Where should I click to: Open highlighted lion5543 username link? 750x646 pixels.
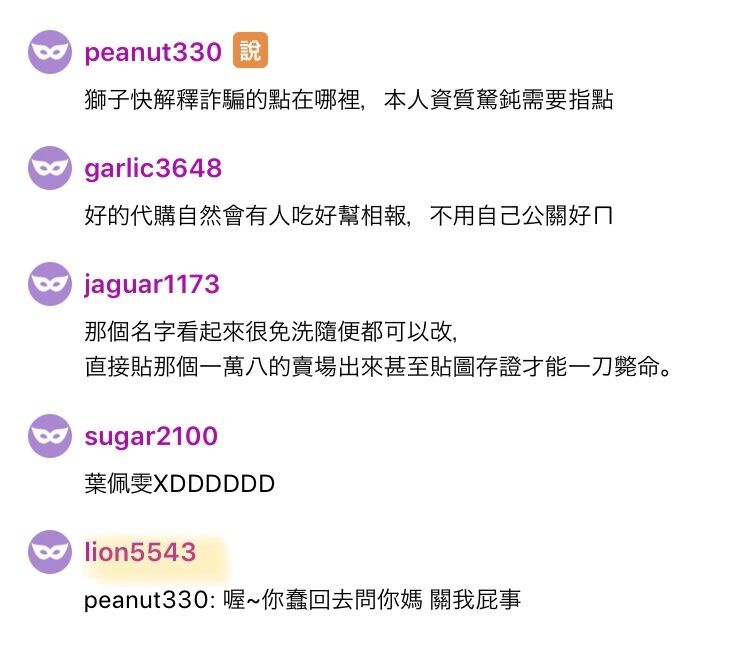pyautogui.click(x=140, y=552)
